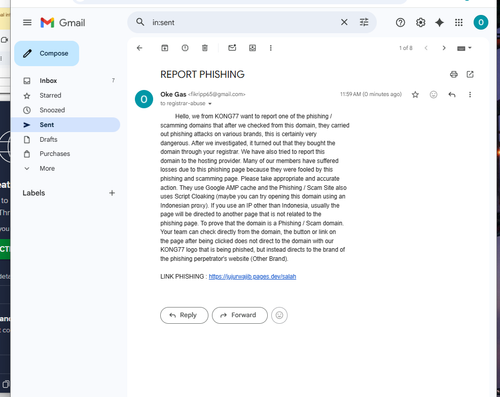Clear the in:sent search query
The image size is (500, 397).
click(344, 22)
